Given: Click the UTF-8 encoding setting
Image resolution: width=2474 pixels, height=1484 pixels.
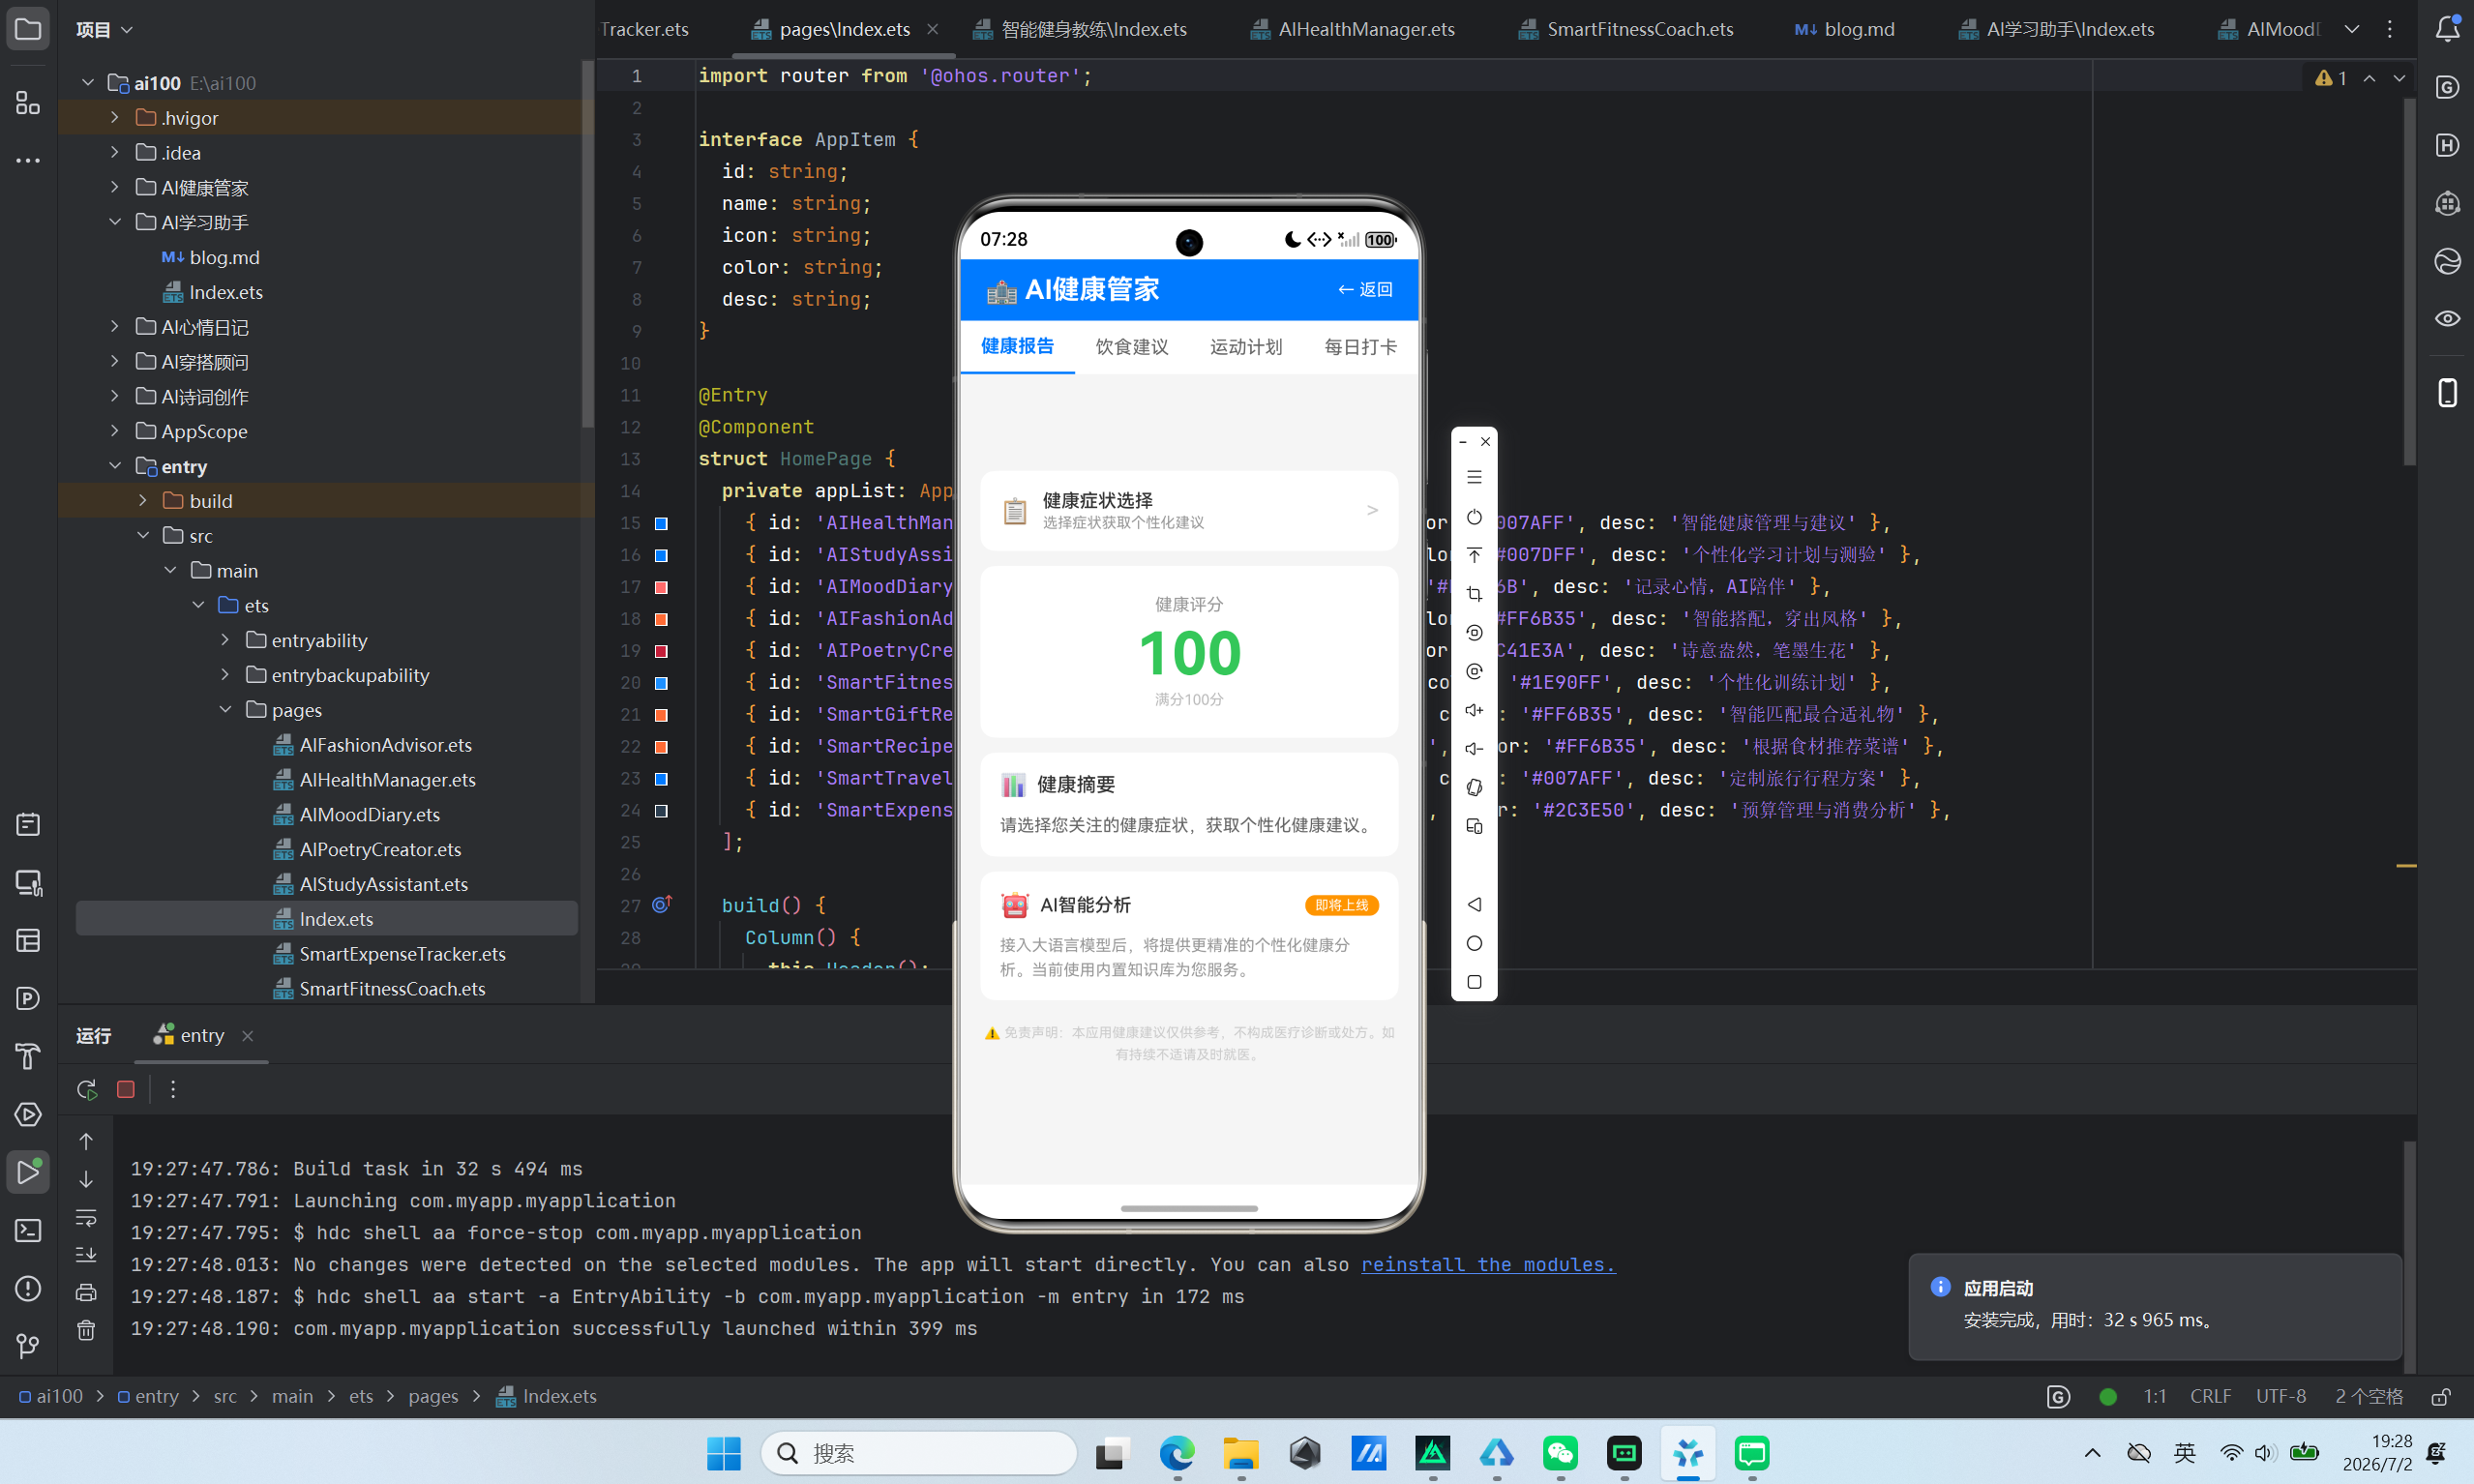Looking at the screenshot, I should (x=2281, y=1396).
